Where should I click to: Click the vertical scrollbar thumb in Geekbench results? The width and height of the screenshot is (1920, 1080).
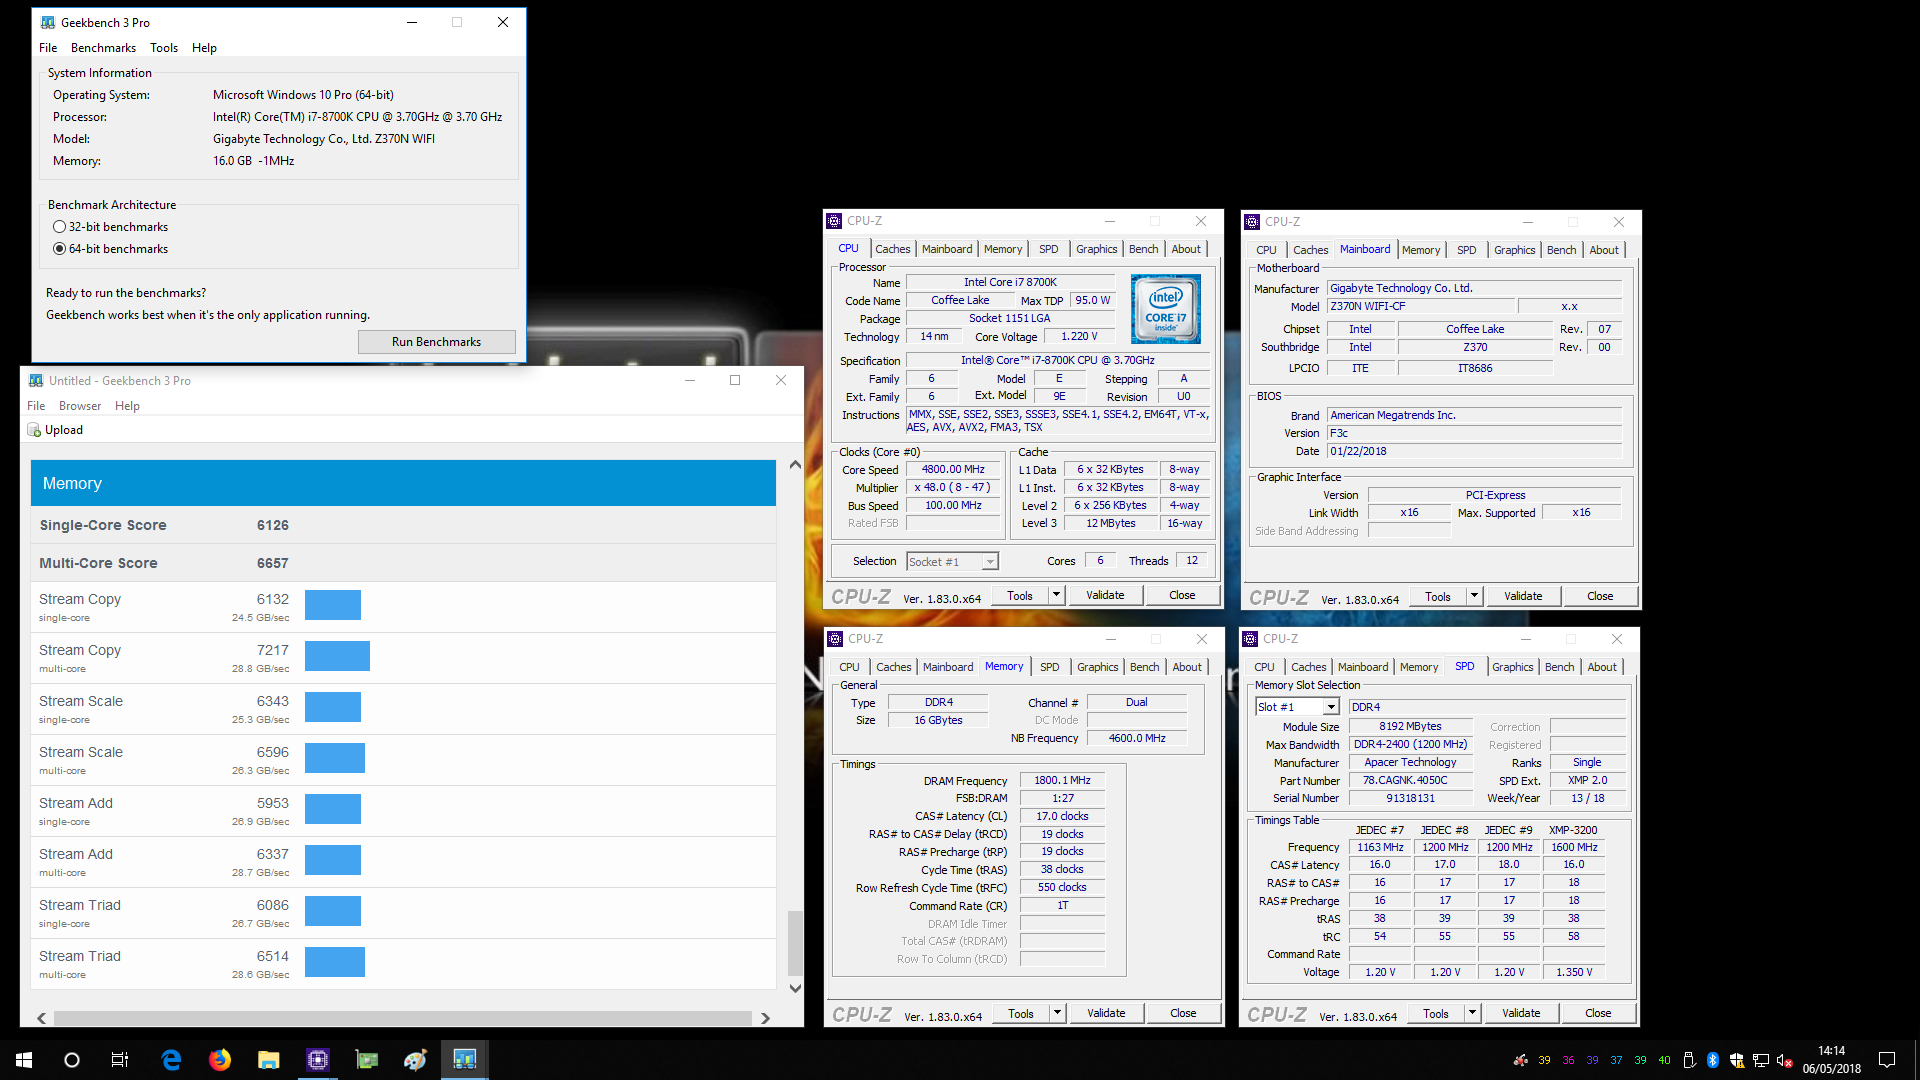pos(795,942)
